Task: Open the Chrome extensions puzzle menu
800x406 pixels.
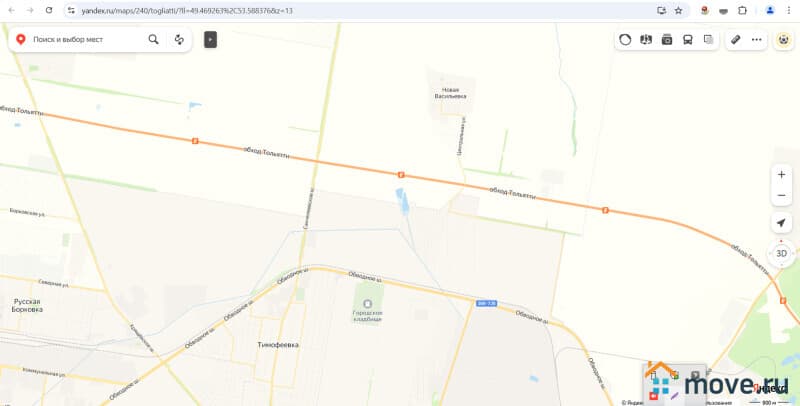Action: pos(742,10)
